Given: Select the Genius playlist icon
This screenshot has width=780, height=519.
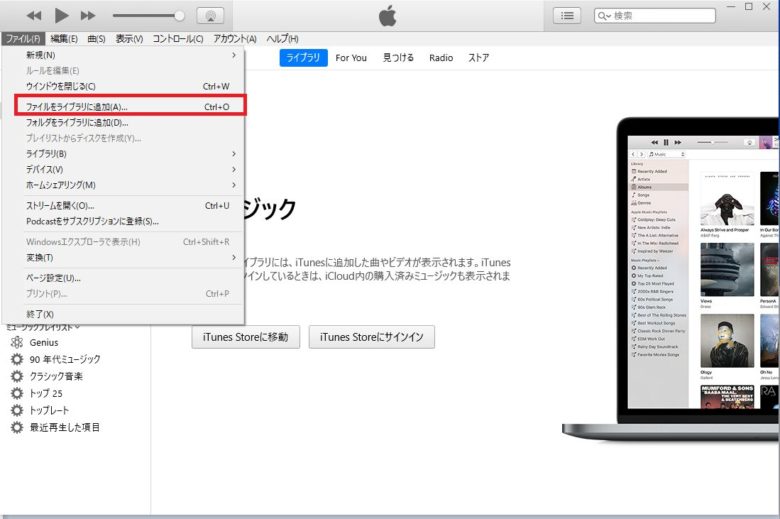Looking at the screenshot, I should coord(17,342).
